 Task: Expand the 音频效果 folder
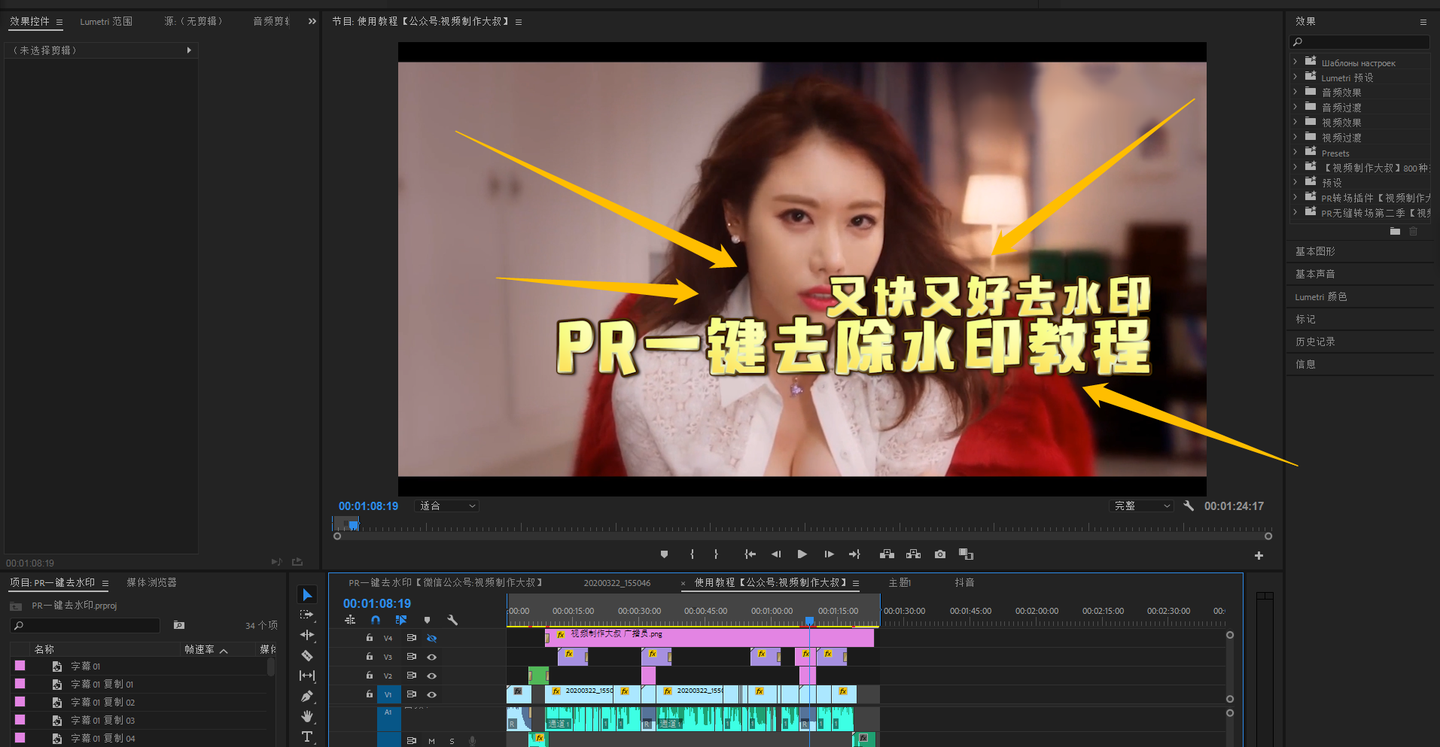(x=1295, y=92)
